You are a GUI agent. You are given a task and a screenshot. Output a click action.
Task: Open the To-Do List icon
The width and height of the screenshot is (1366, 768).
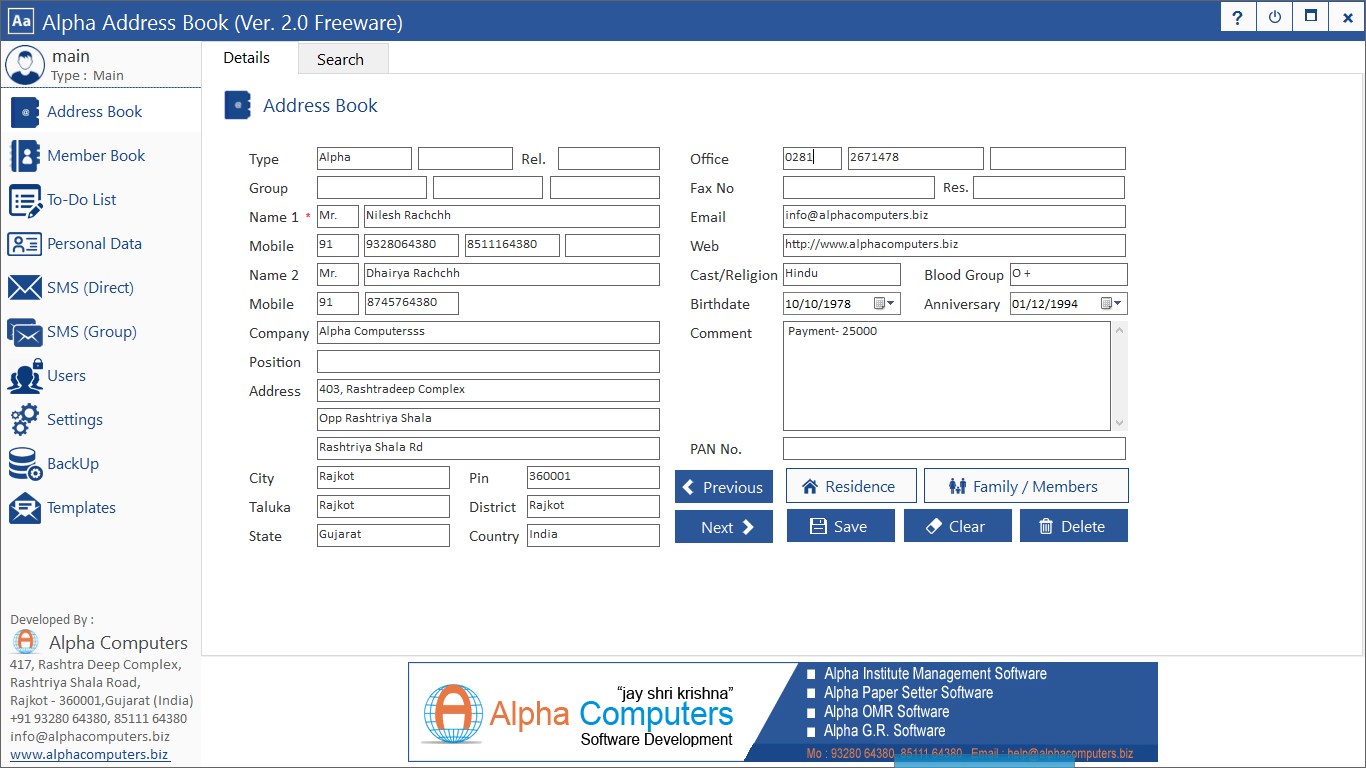25,200
